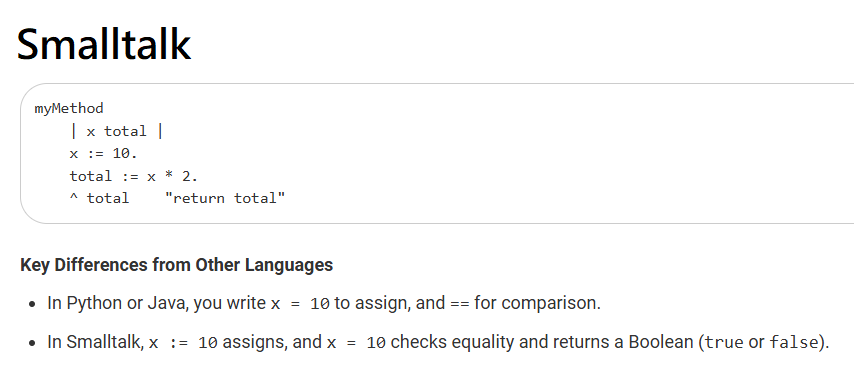The image size is (854, 377).
Task: Click the '| x total |' variable declaration line
Action: coord(117,131)
